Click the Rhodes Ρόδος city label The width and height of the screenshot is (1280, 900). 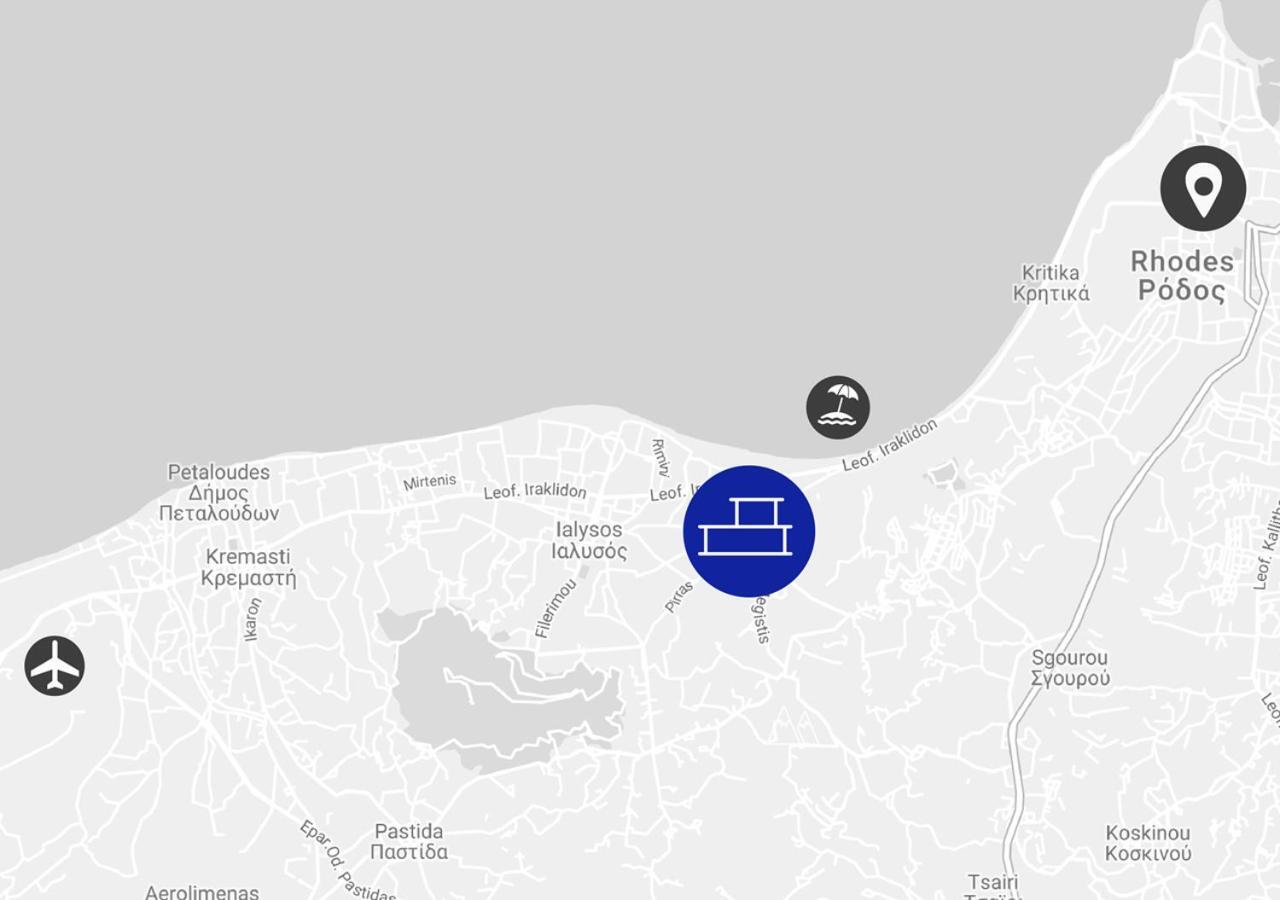[x=1182, y=276]
